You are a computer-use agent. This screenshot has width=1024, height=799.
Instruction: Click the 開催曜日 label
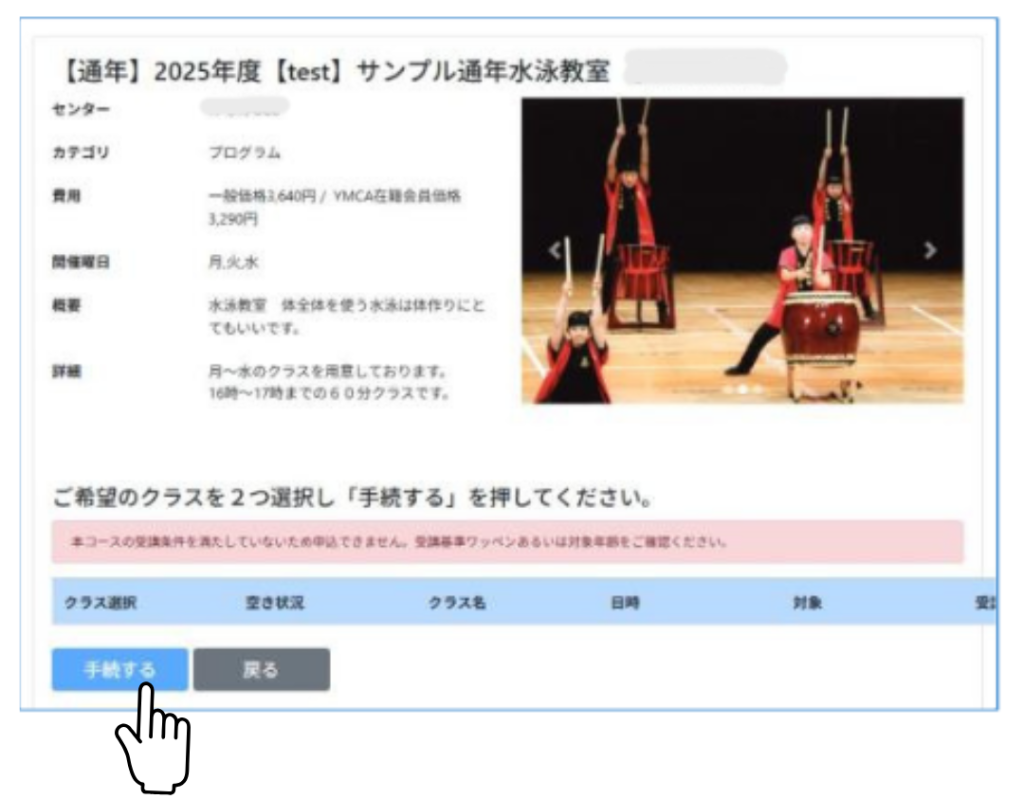81,262
